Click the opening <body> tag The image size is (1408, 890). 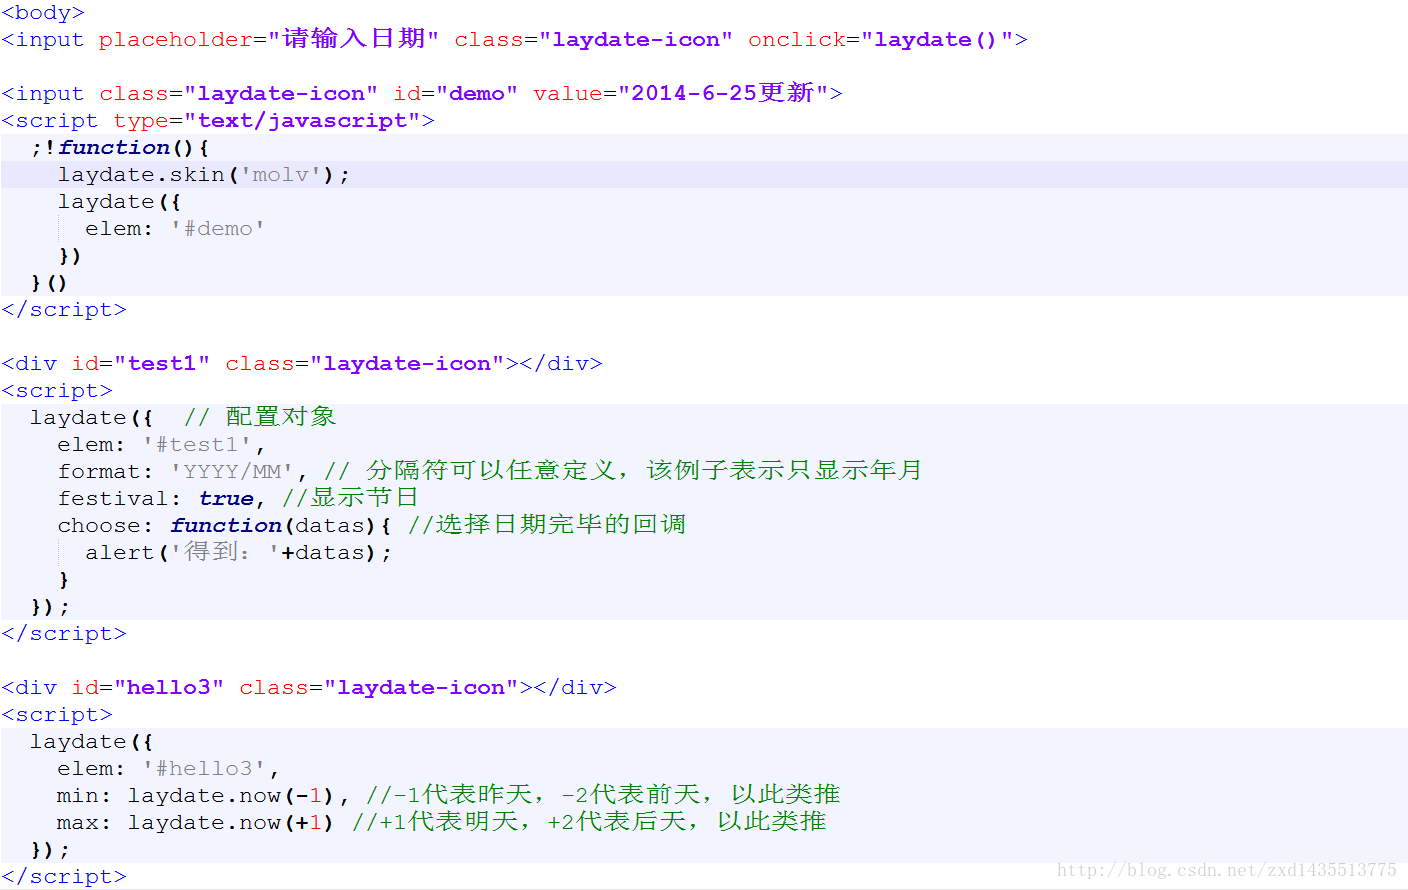click(x=43, y=13)
